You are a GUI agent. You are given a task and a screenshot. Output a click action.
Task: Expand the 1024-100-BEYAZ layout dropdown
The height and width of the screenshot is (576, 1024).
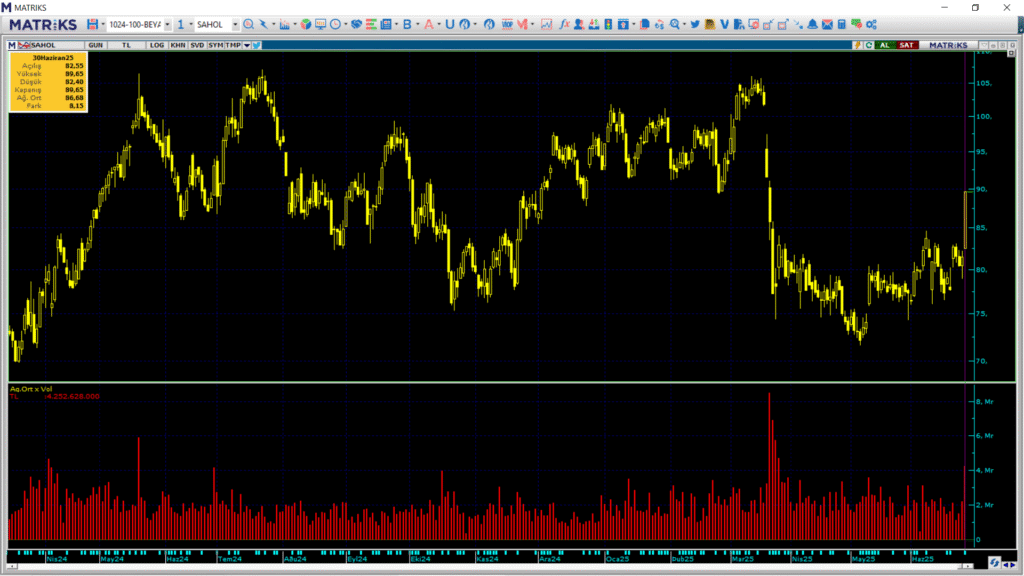[167, 24]
